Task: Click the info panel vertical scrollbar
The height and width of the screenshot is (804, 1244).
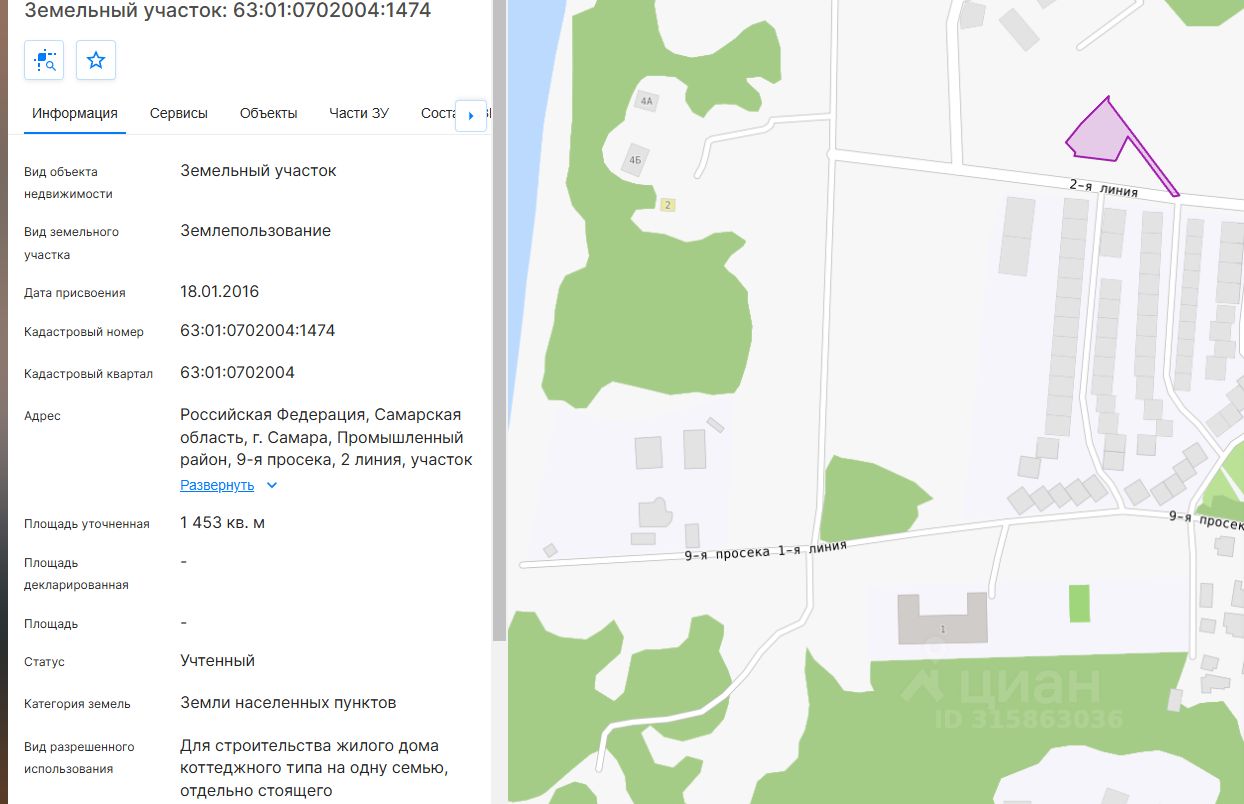Action: click(x=499, y=320)
